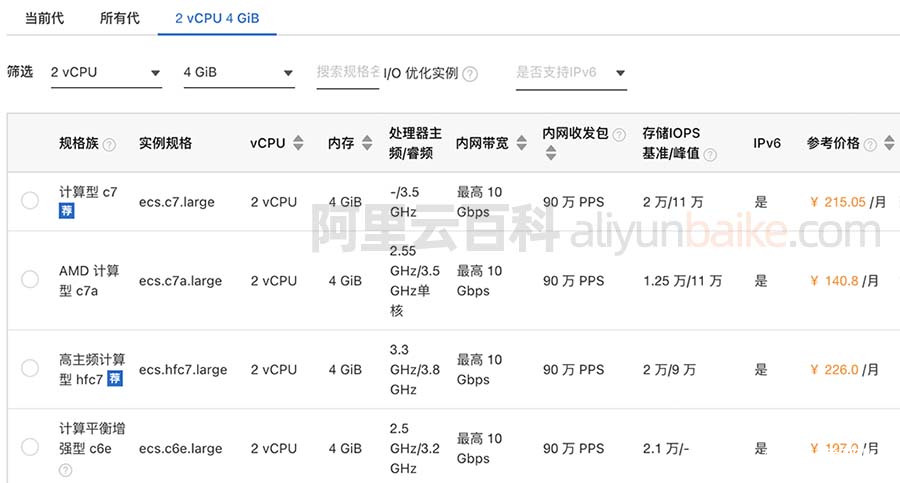Open help icon beside 存储IOPS 基准/峰值

(x=710, y=154)
